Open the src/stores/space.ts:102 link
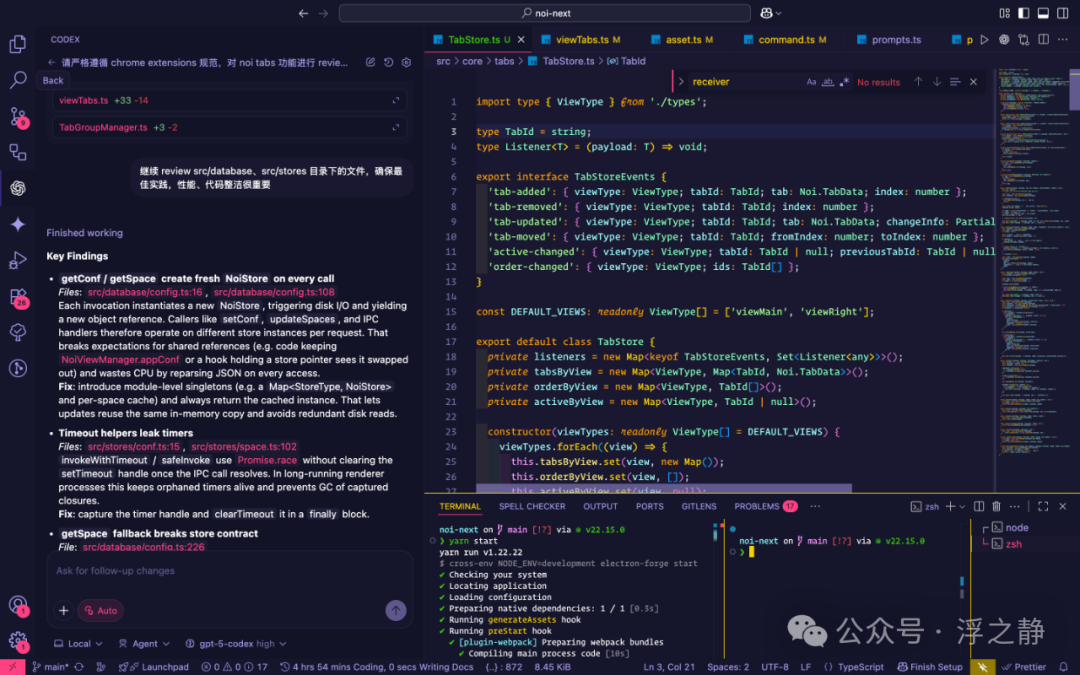1080x675 pixels. click(x=244, y=446)
